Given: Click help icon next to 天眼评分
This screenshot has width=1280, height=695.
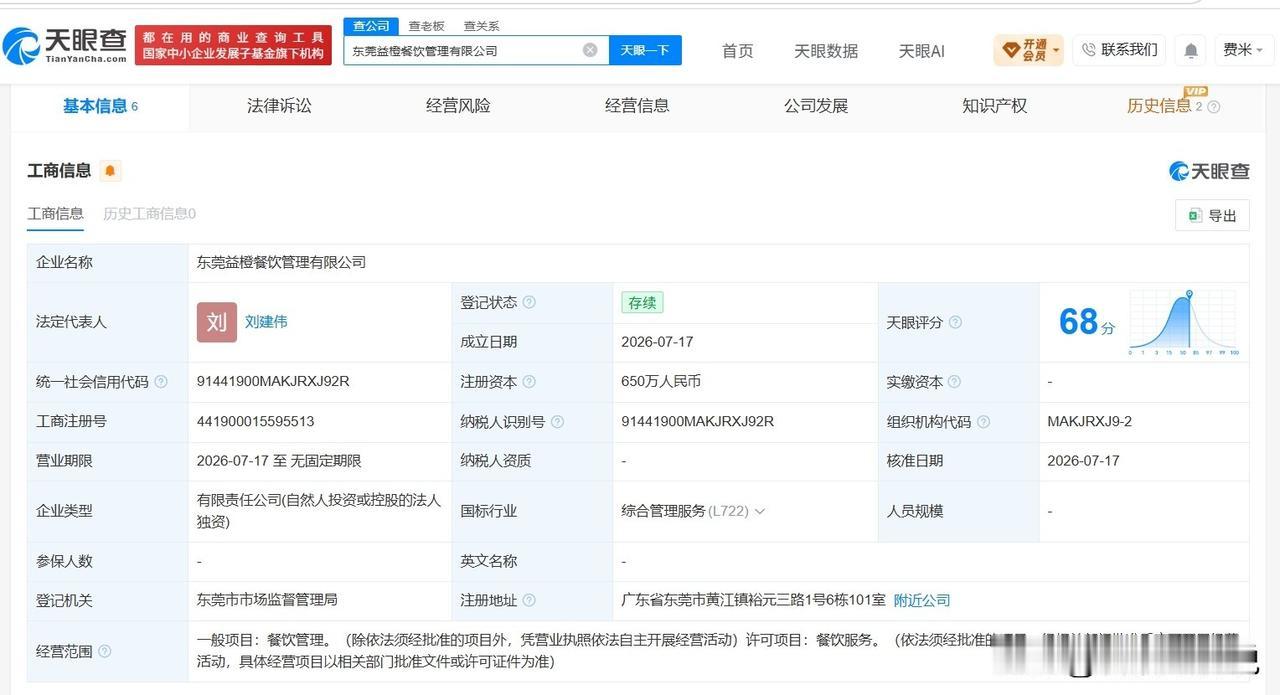Looking at the screenshot, I should pos(955,322).
